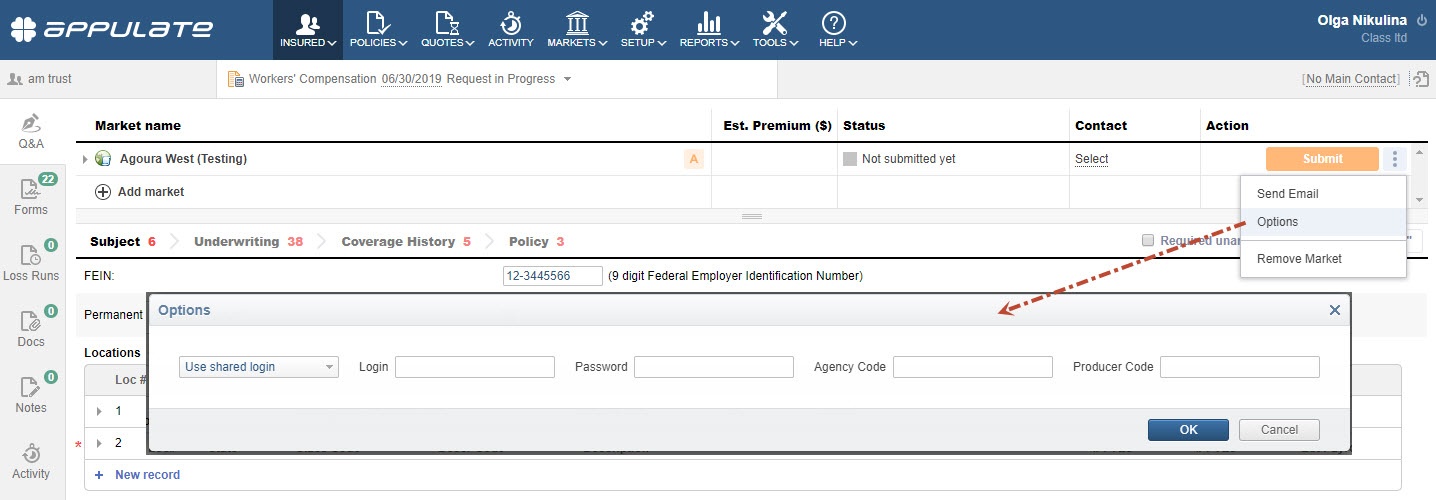
Task: Open the Use shared login dropdown
Action: (x=259, y=367)
